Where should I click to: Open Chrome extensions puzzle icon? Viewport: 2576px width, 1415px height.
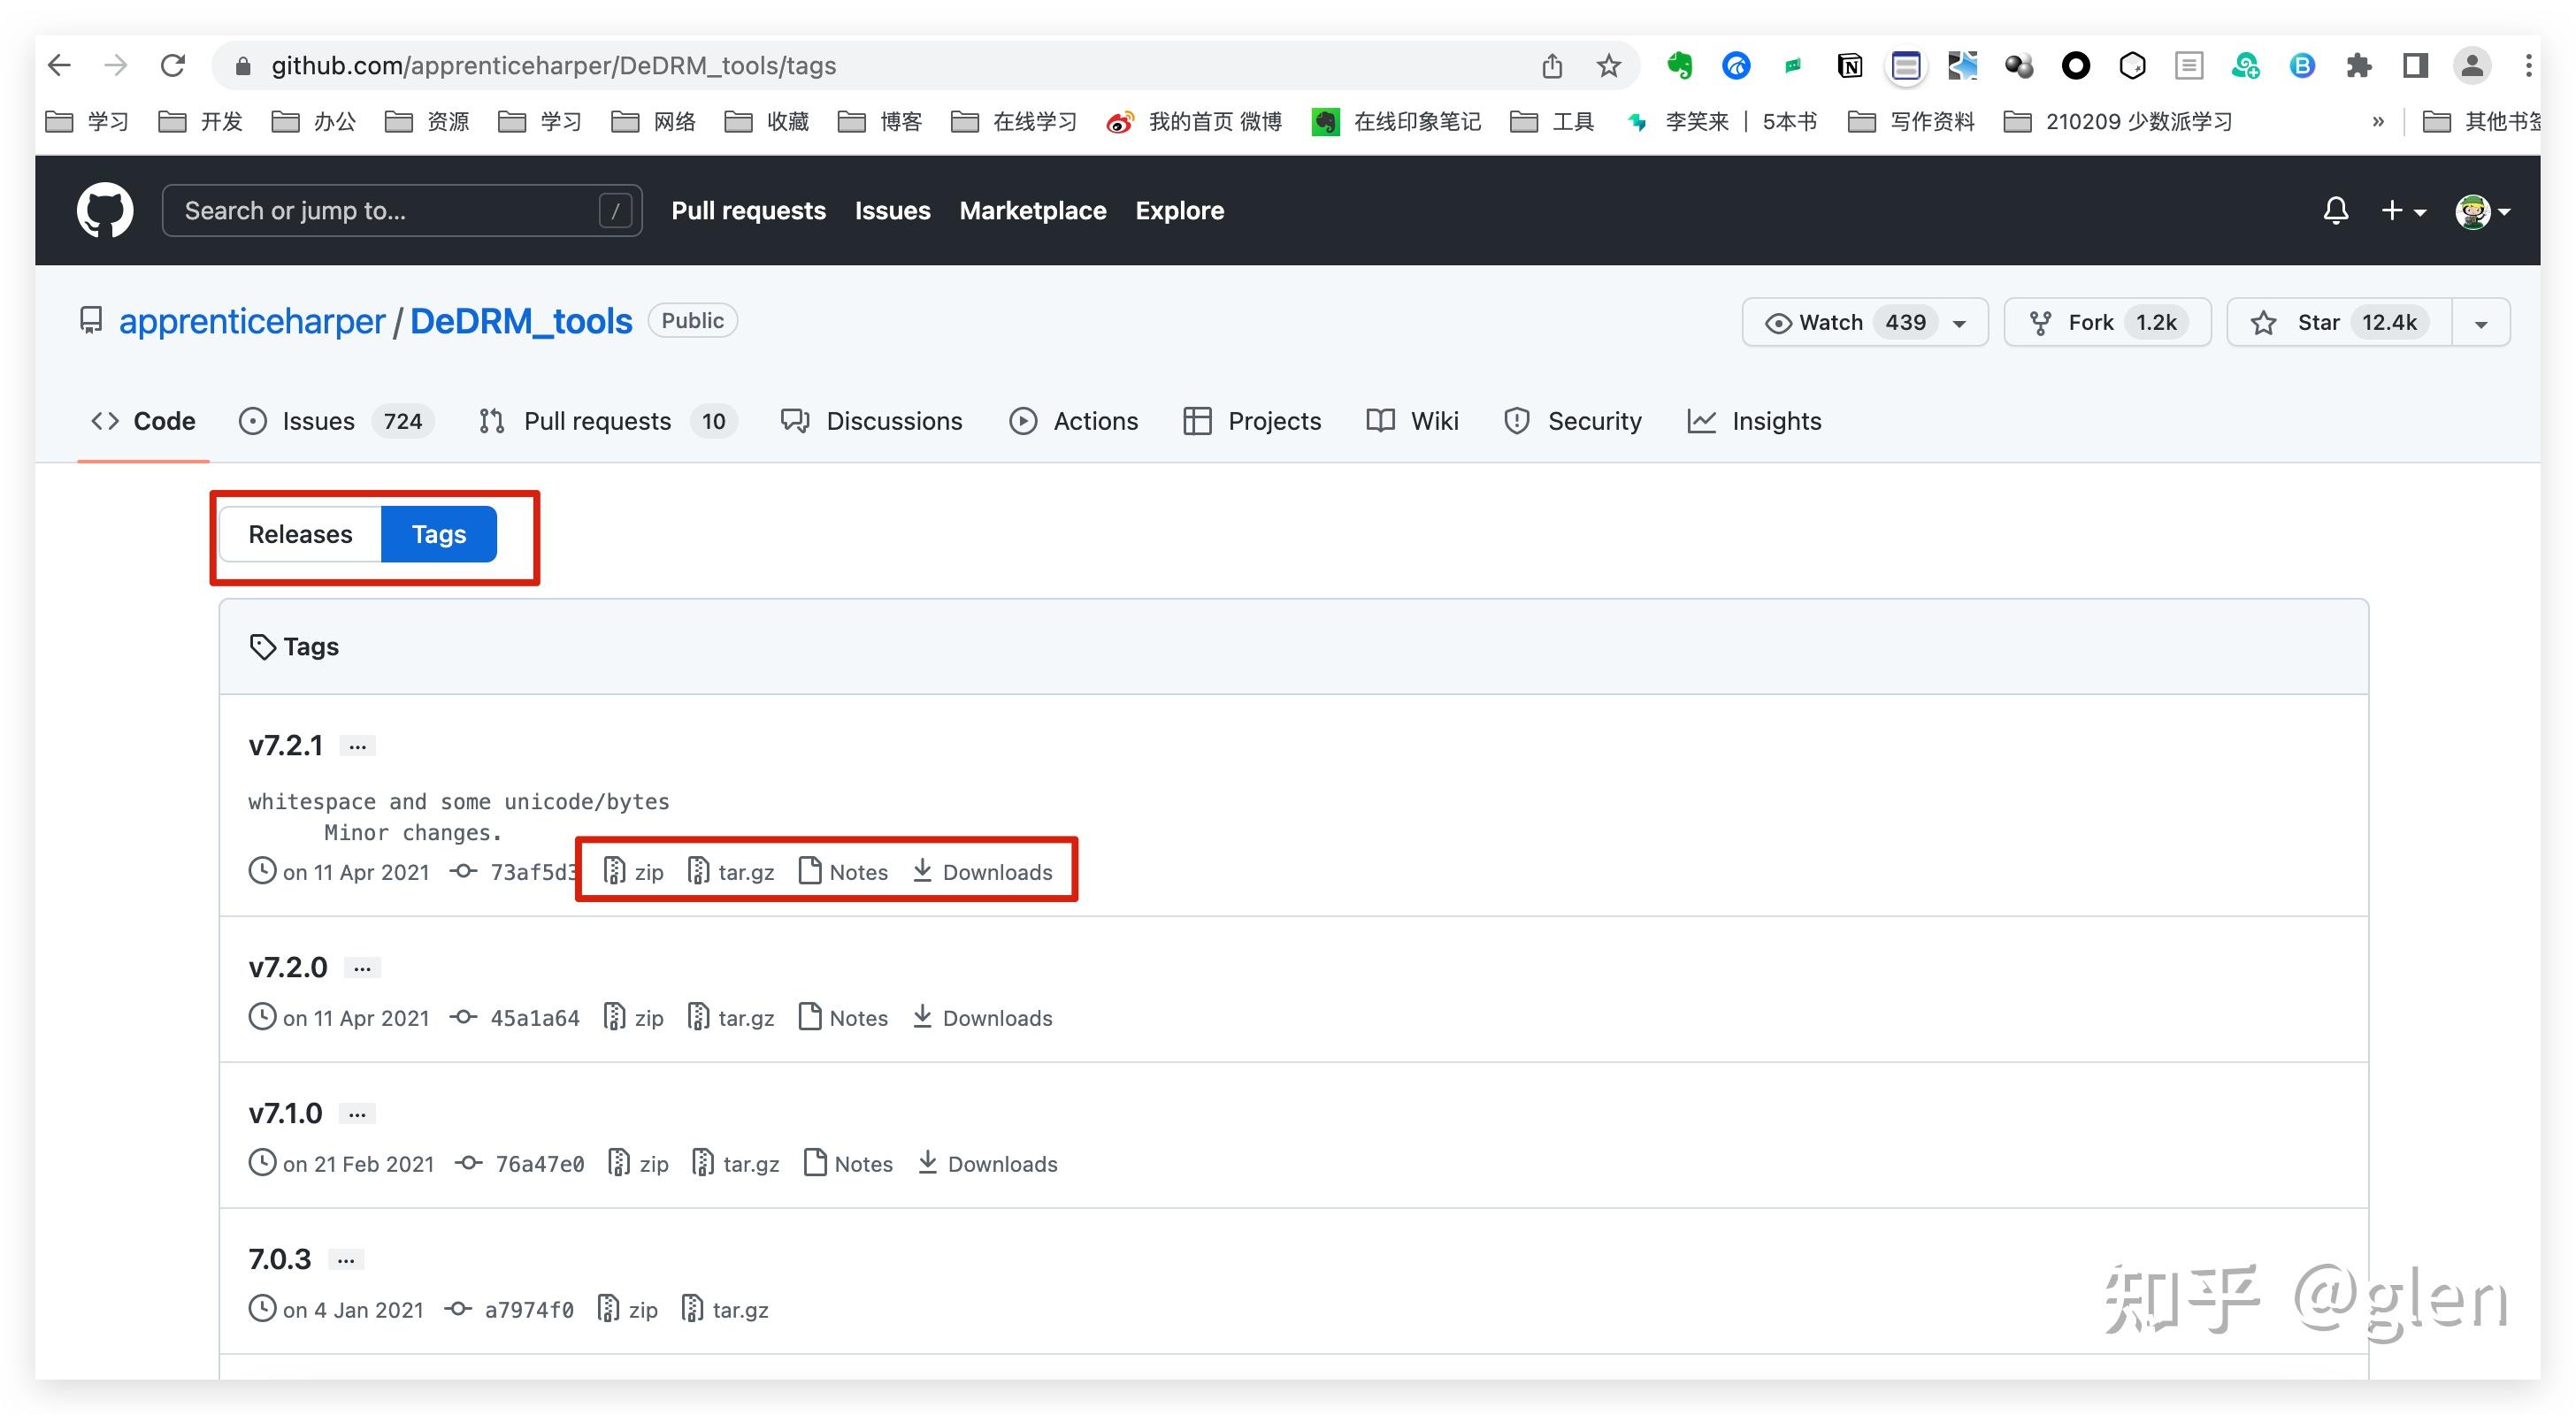pyautogui.click(x=2358, y=66)
